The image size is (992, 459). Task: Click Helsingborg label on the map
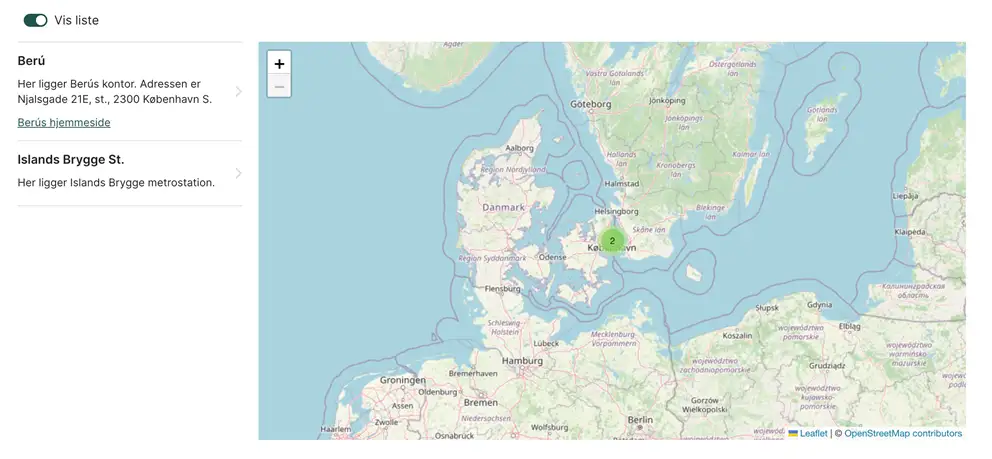616,212
